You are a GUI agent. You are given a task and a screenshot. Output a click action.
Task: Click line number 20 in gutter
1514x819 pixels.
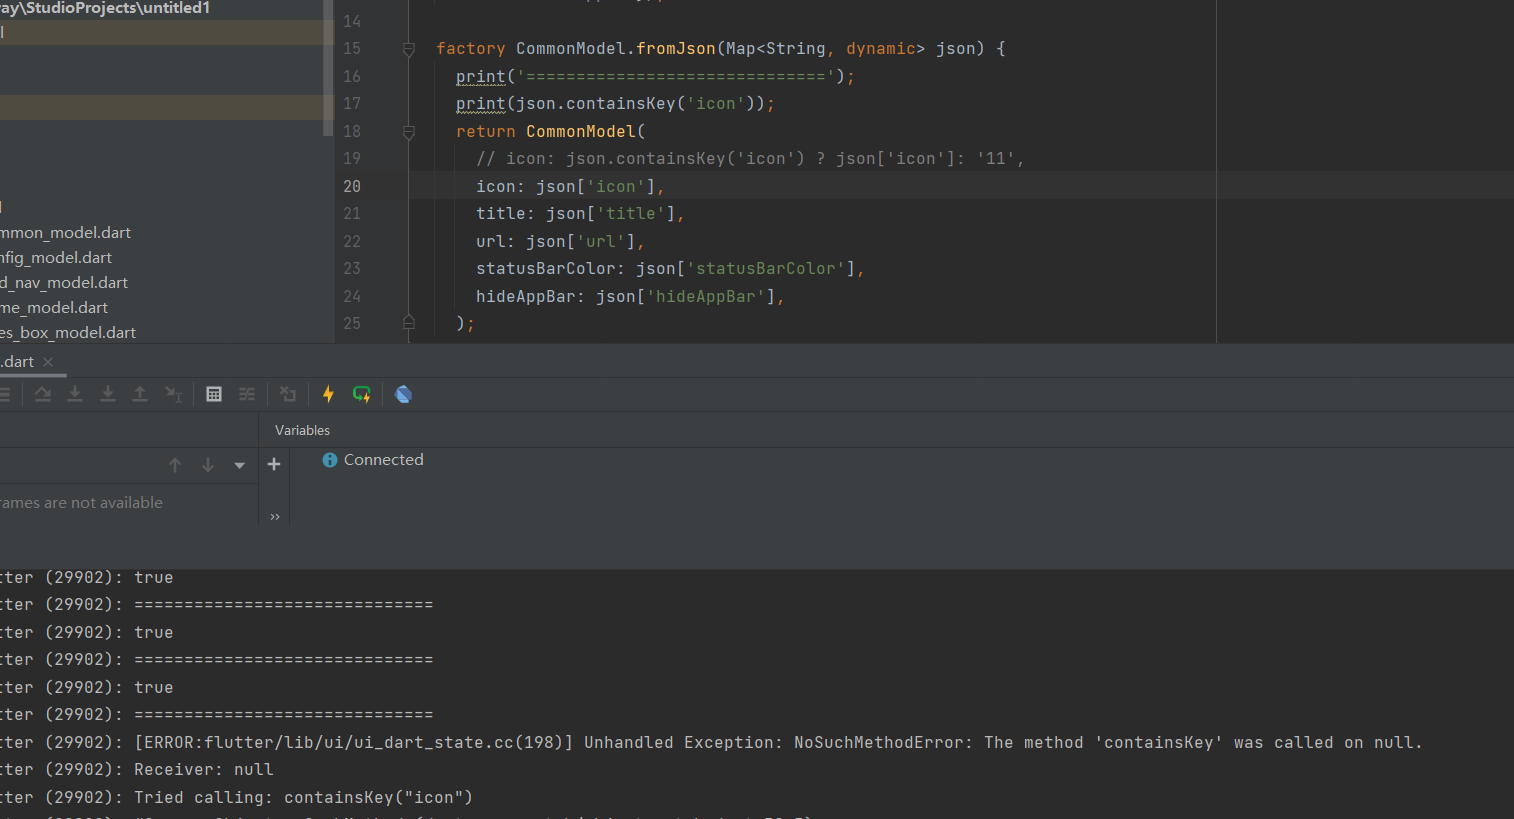pos(352,186)
